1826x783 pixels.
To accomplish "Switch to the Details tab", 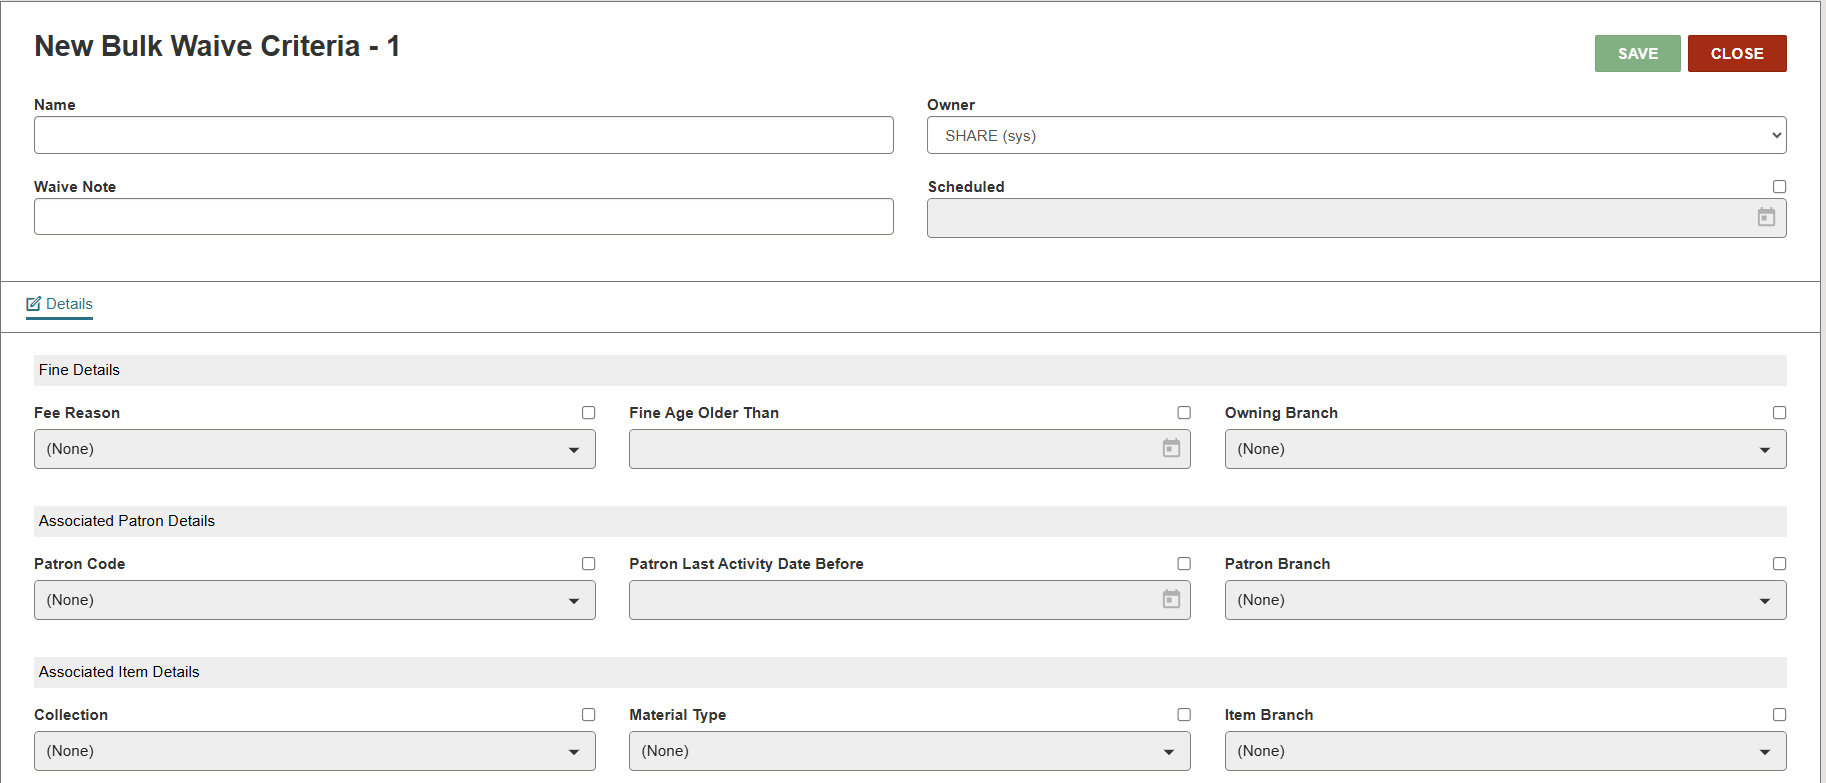I will (x=69, y=304).
